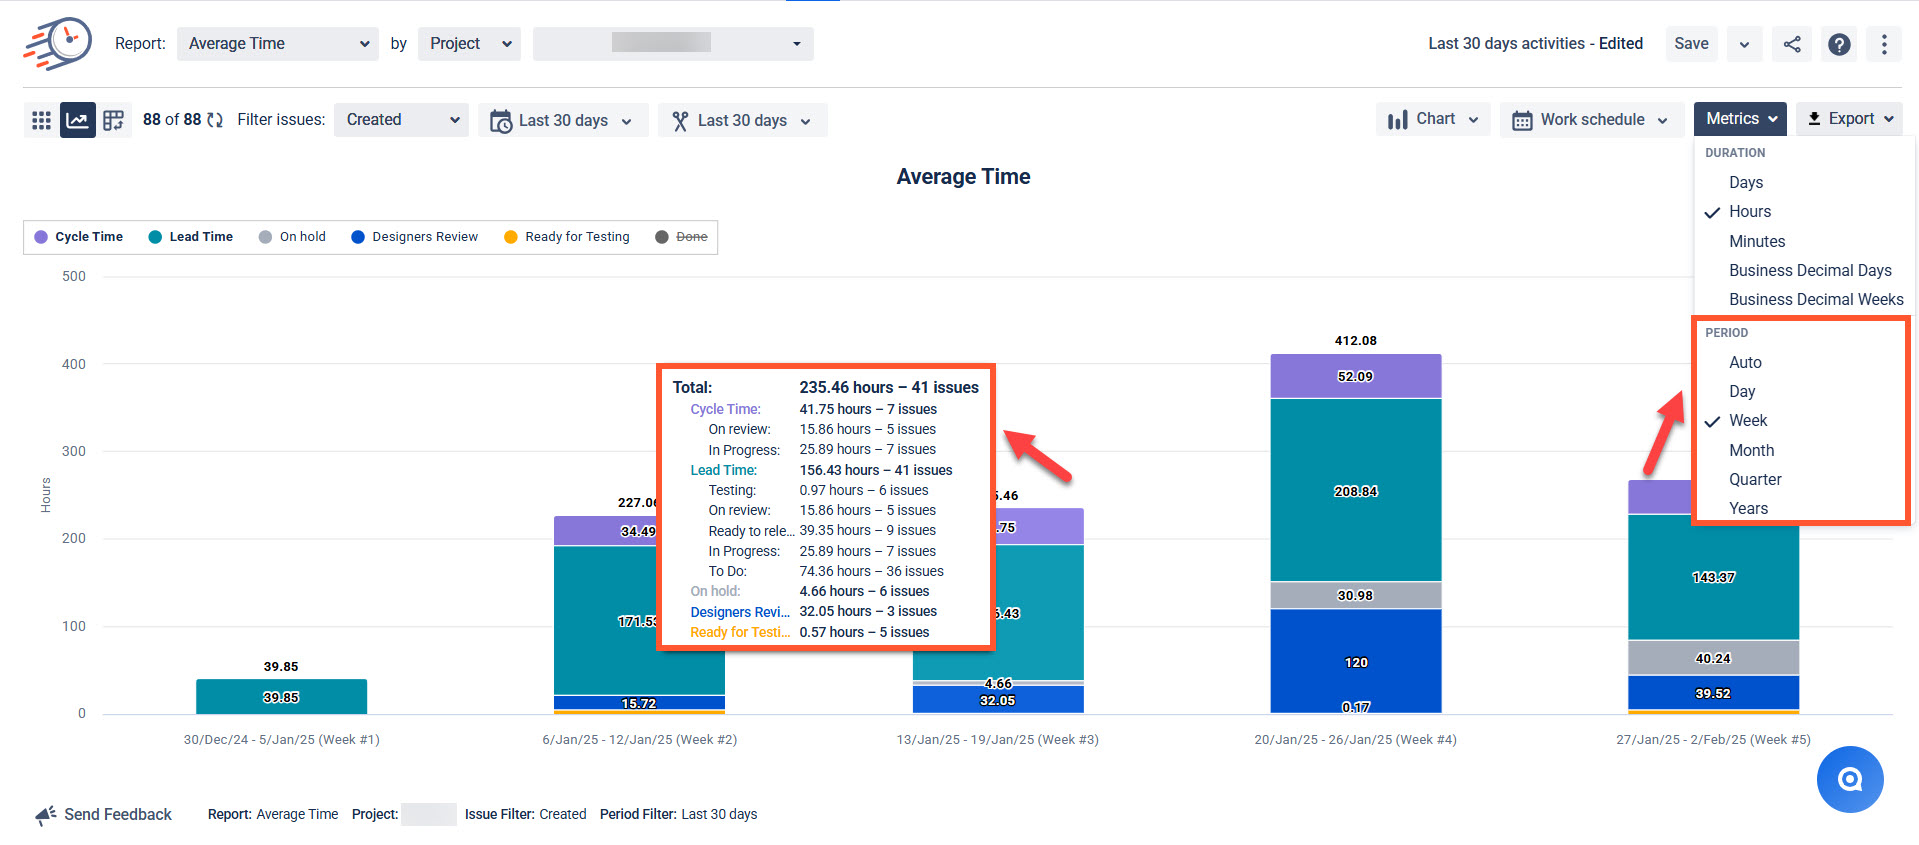The height and width of the screenshot is (845, 1919).
Task: Click the share icon
Action: tap(1792, 44)
